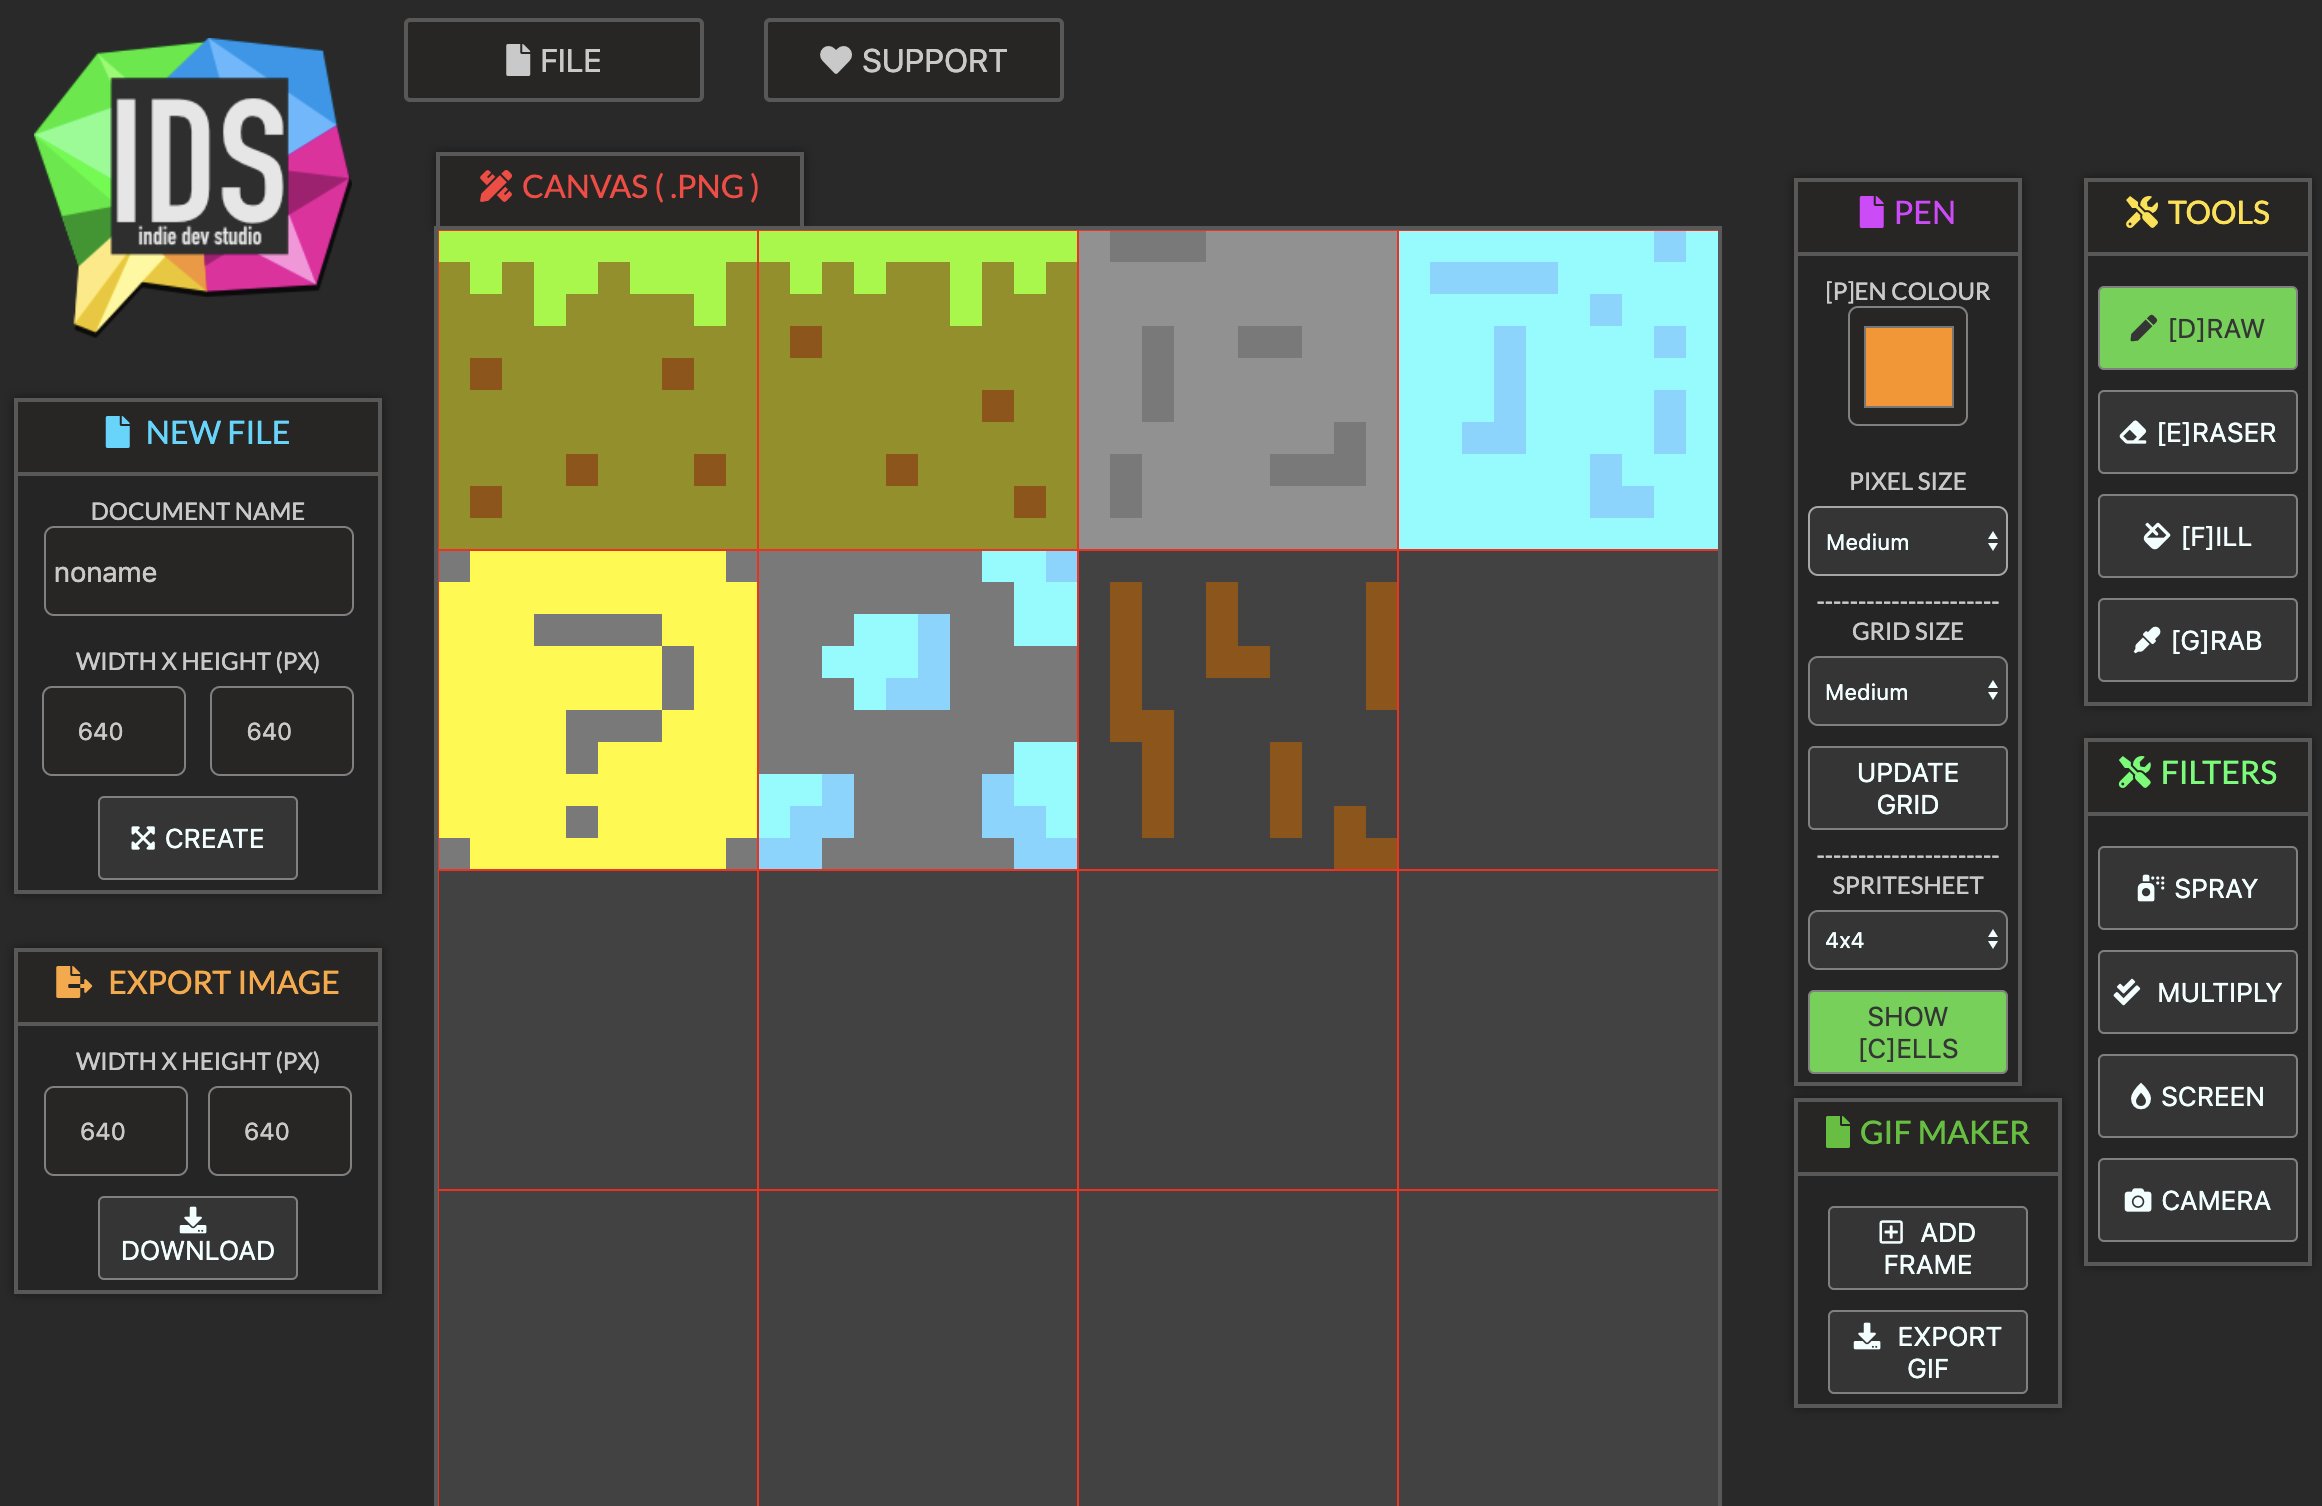Click Update Grid button
The image size is (2322, 1506).
(1907, 788)
